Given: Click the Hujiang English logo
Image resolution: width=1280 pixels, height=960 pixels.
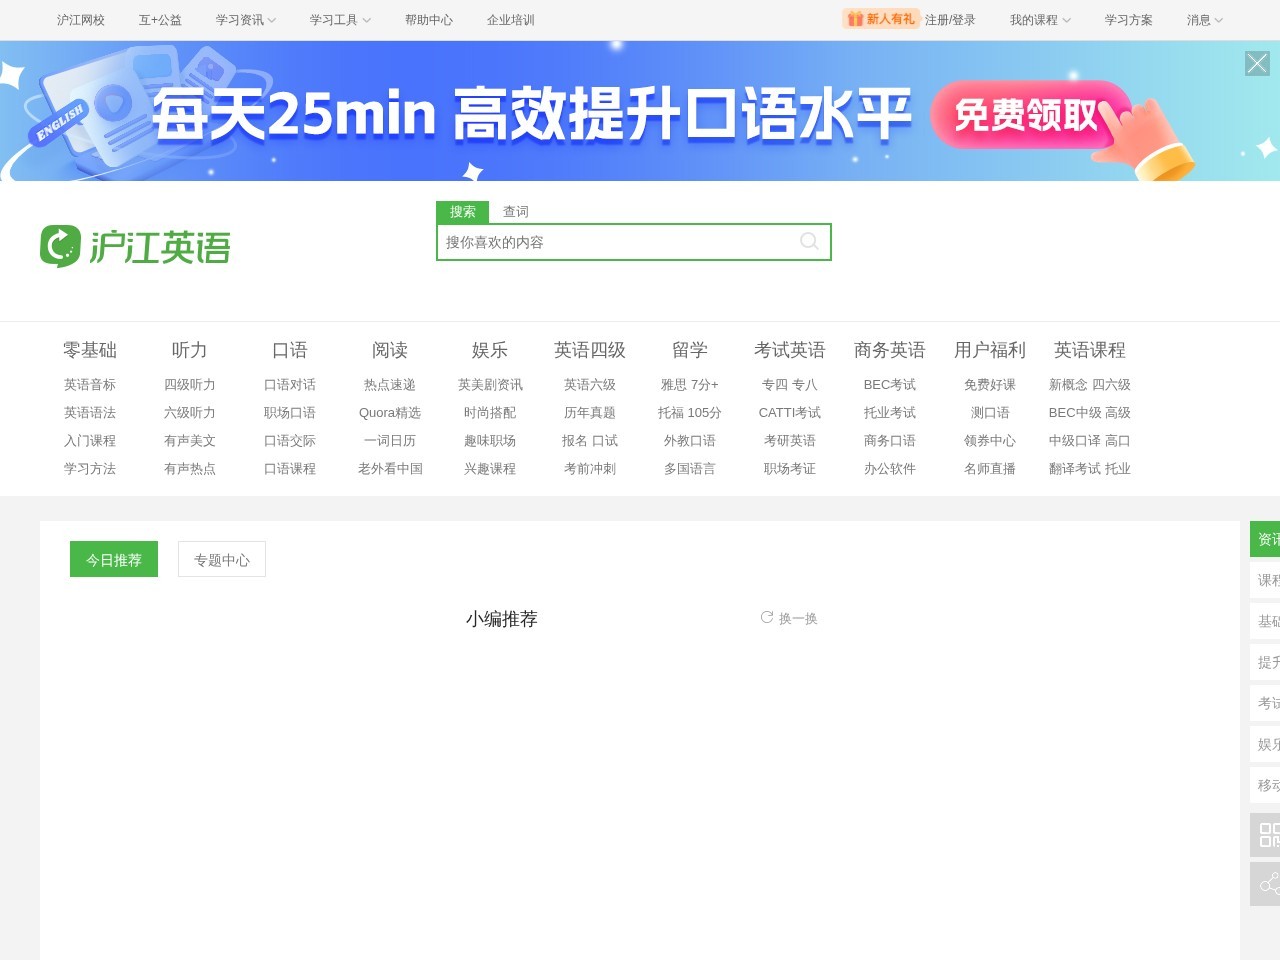Looking at the screenshot, I should coord(135,246).
